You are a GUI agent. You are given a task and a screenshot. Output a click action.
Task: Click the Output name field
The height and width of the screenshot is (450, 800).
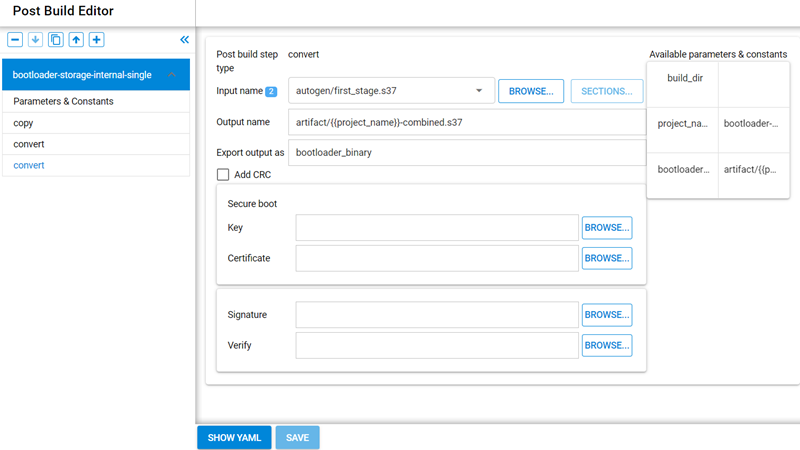465,122
